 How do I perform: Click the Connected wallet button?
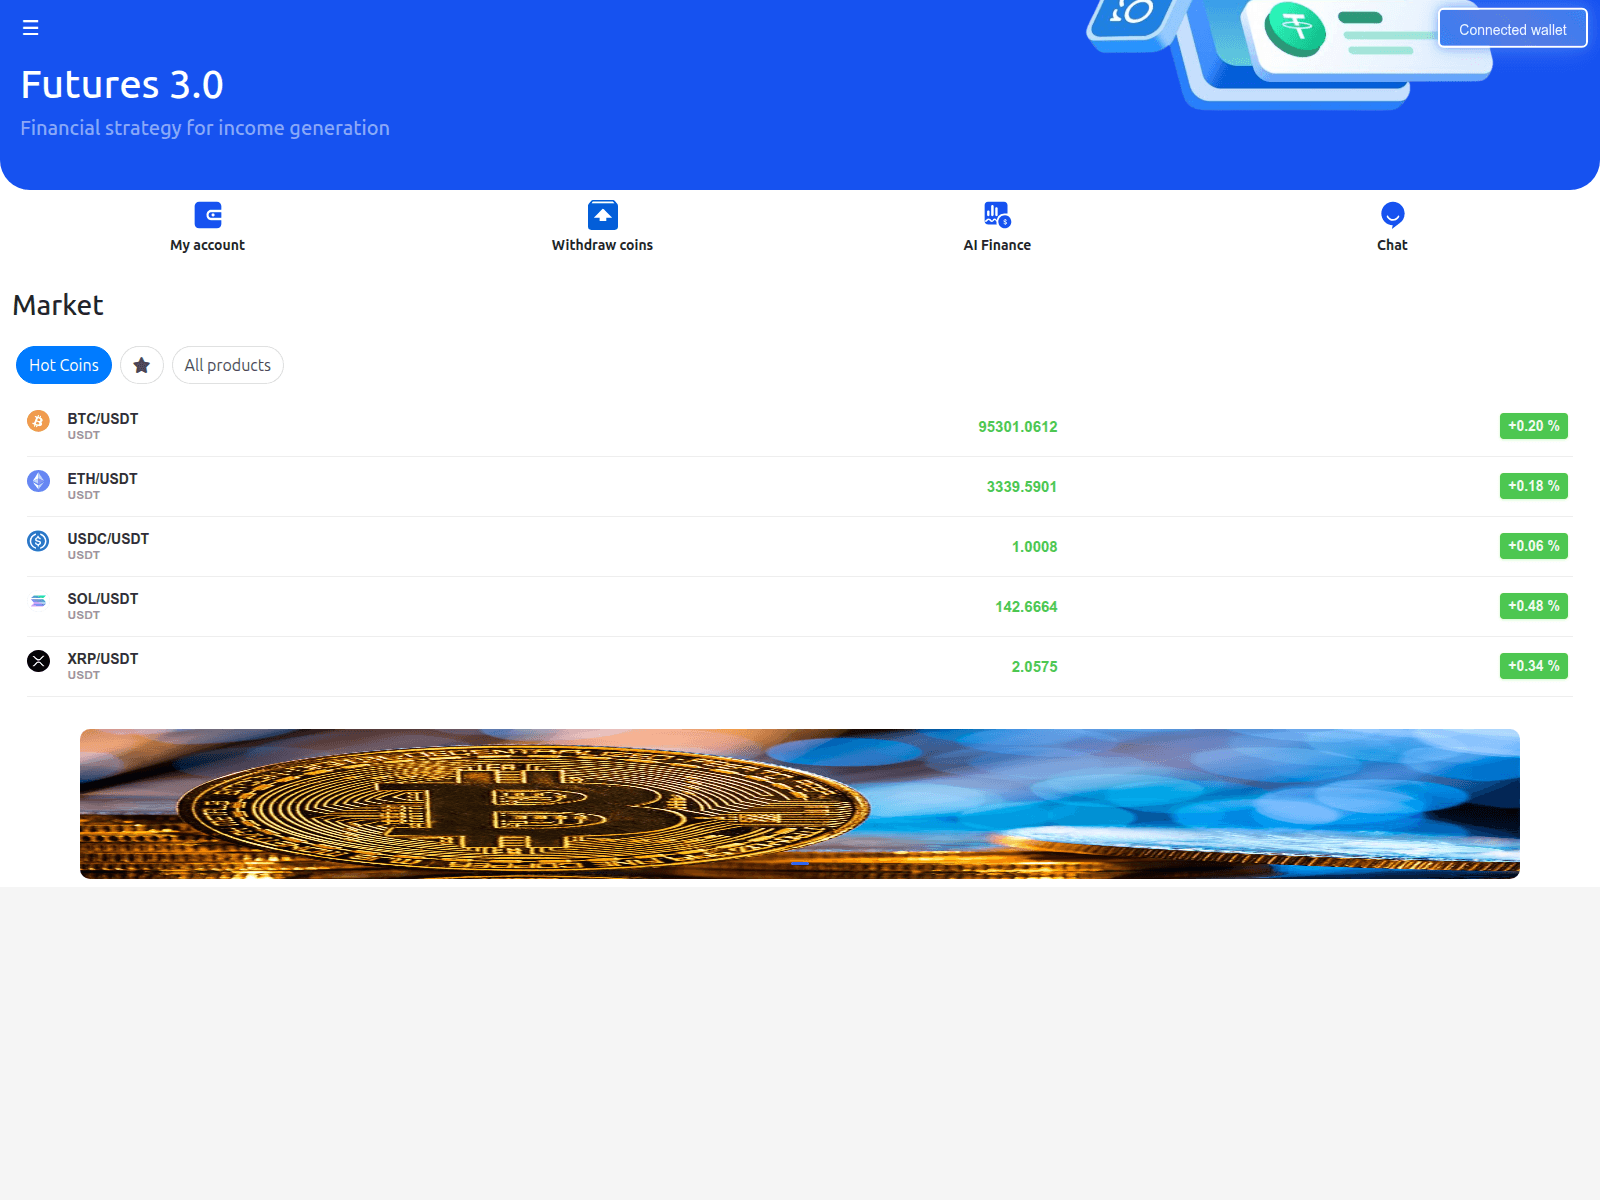[x=1512, y=28]
